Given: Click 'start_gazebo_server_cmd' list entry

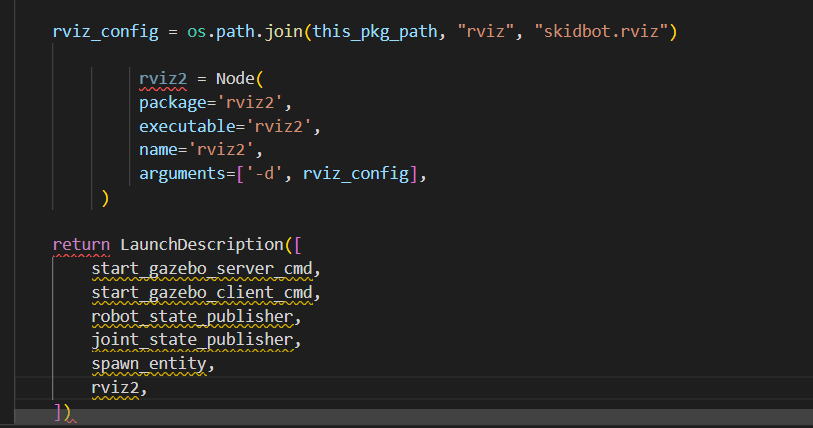Looking at the screenshot, I should [202, 269].
